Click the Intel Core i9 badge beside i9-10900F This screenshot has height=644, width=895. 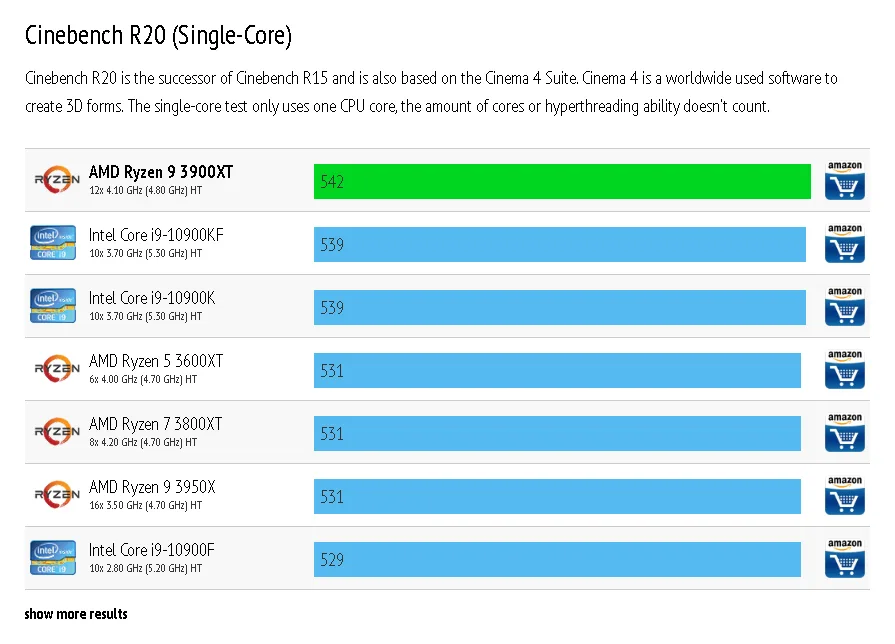[x=54, y=558]
